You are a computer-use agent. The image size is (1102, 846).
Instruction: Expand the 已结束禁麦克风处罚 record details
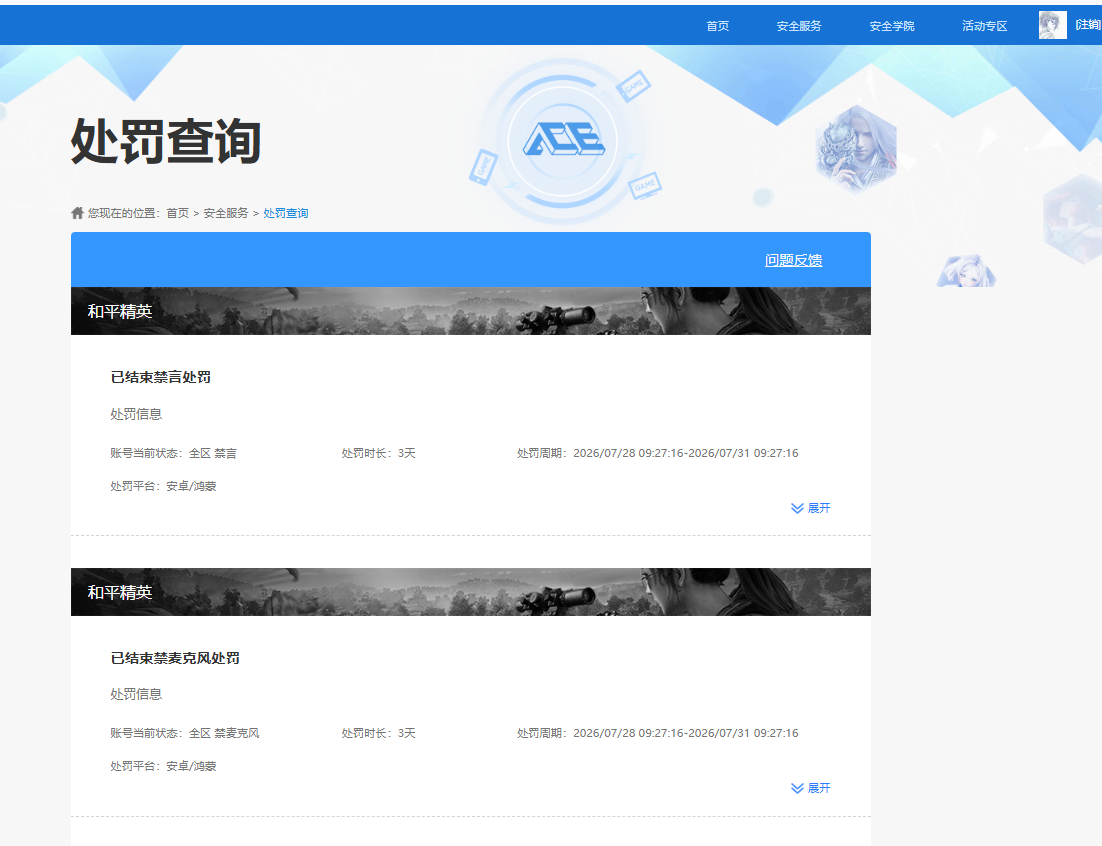tap(810, 788)
